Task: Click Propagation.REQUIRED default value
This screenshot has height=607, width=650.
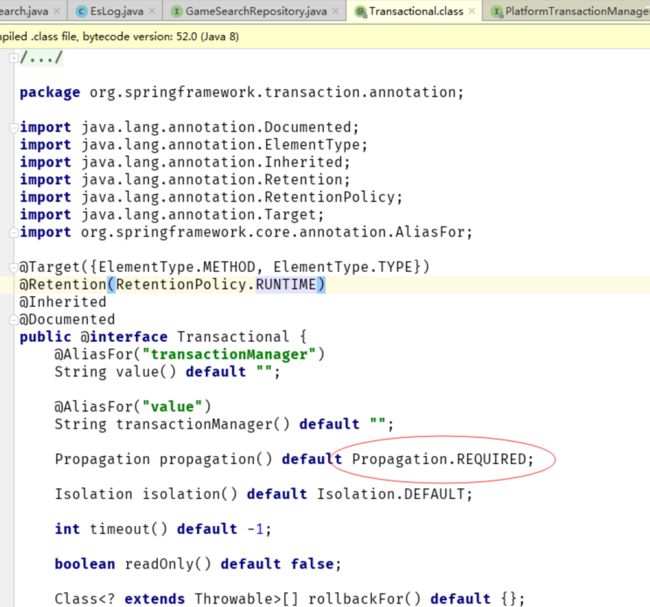Action: (439, 459)
